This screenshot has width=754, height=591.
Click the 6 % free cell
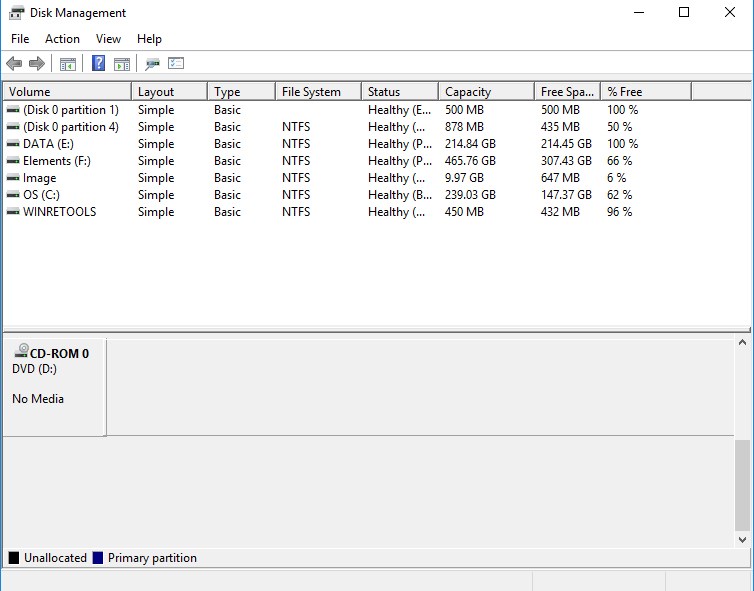coord(616,178)
